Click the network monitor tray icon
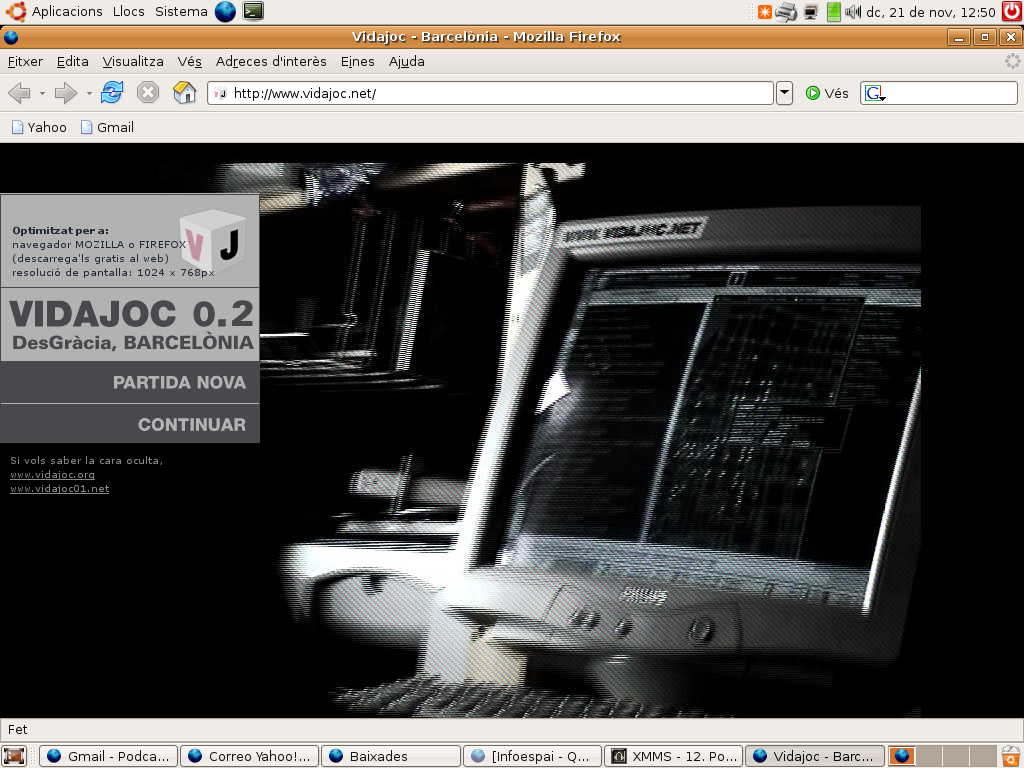 811,12
